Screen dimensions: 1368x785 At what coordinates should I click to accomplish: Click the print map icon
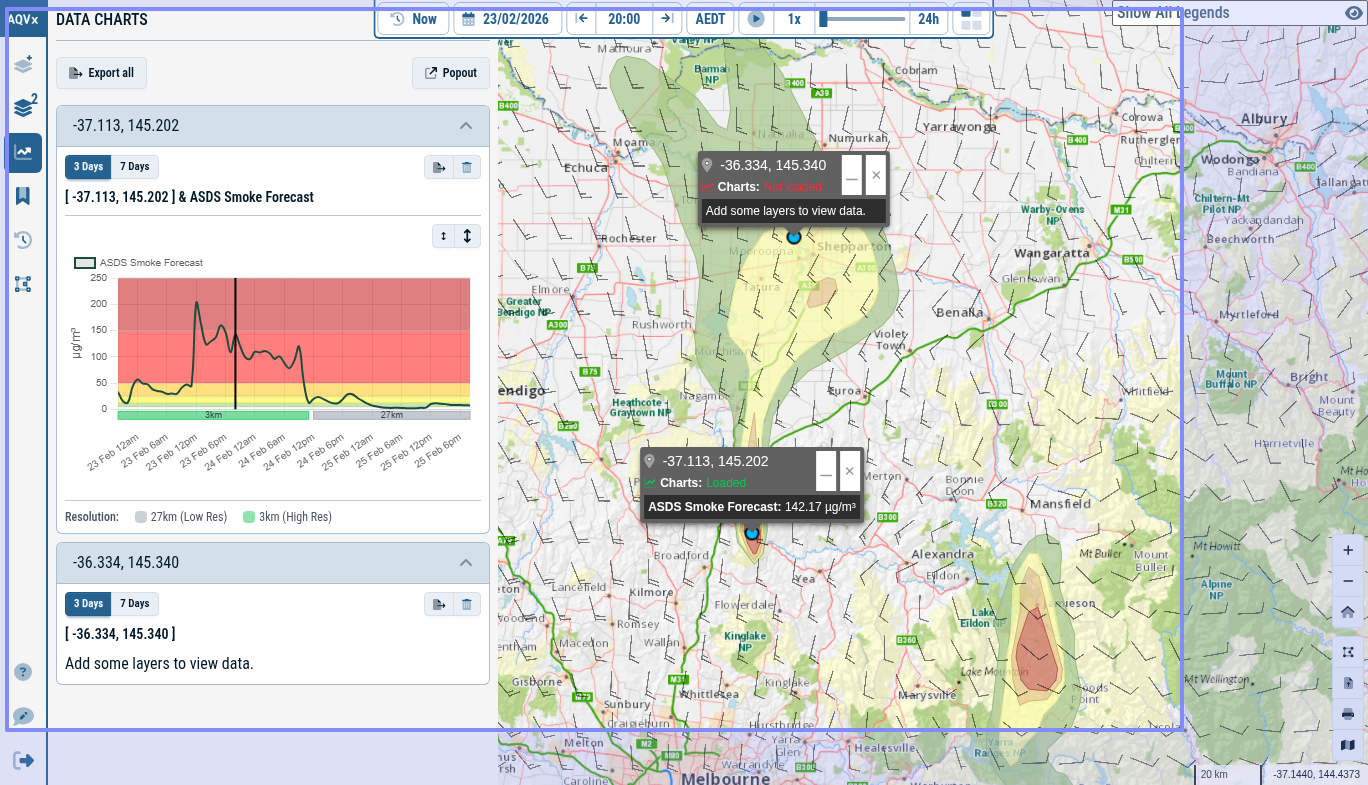point(1348,714)
